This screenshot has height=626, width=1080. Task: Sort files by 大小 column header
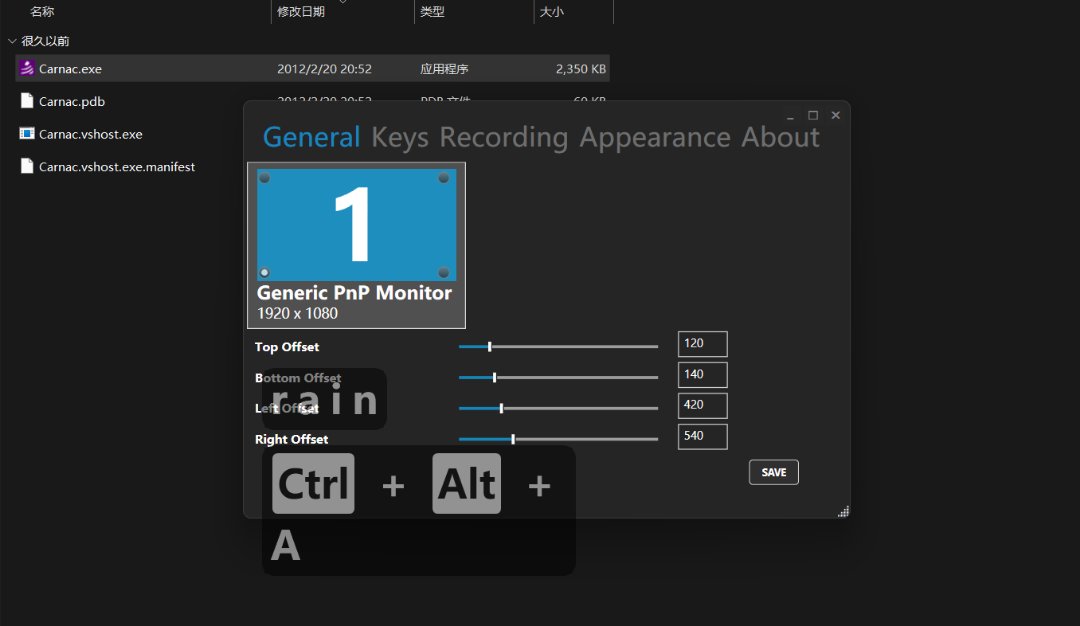pyautogui.click(x=552, y=12)
